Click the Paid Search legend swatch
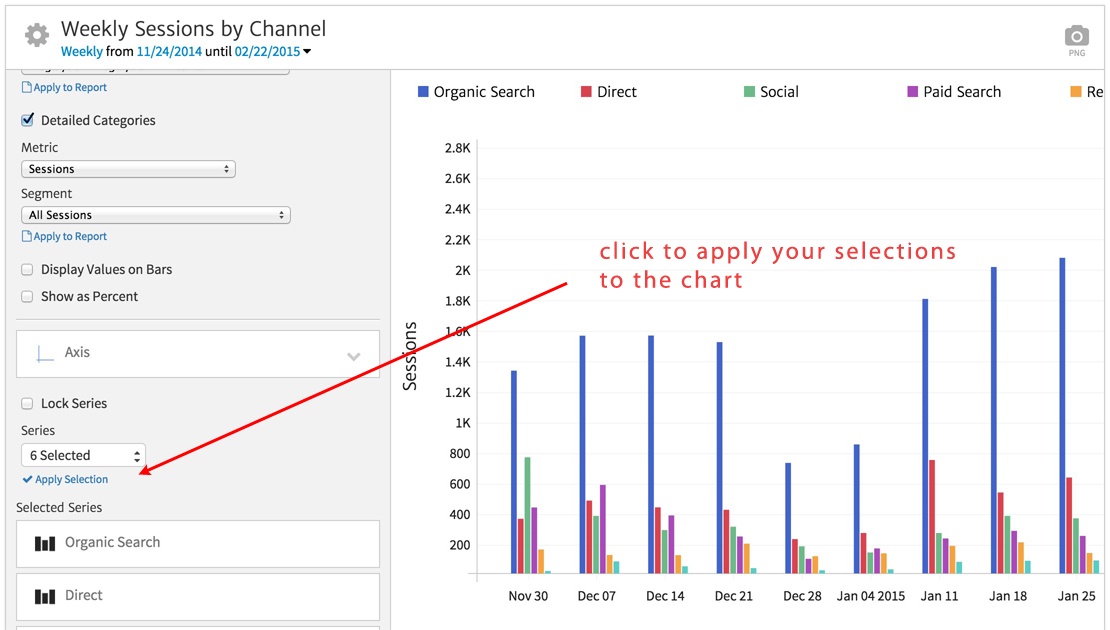 click(912, 92)
